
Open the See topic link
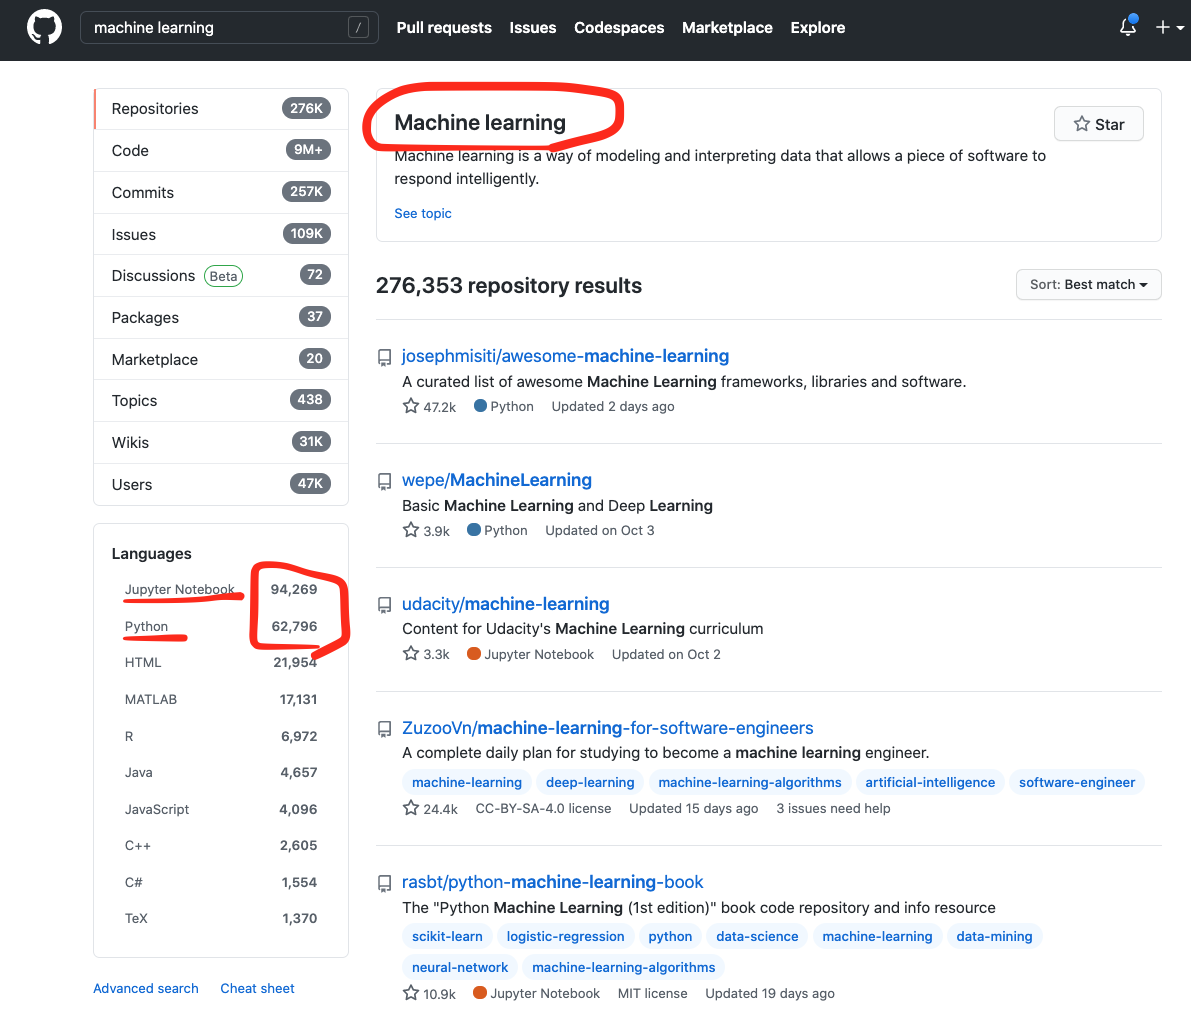(422, 213)
